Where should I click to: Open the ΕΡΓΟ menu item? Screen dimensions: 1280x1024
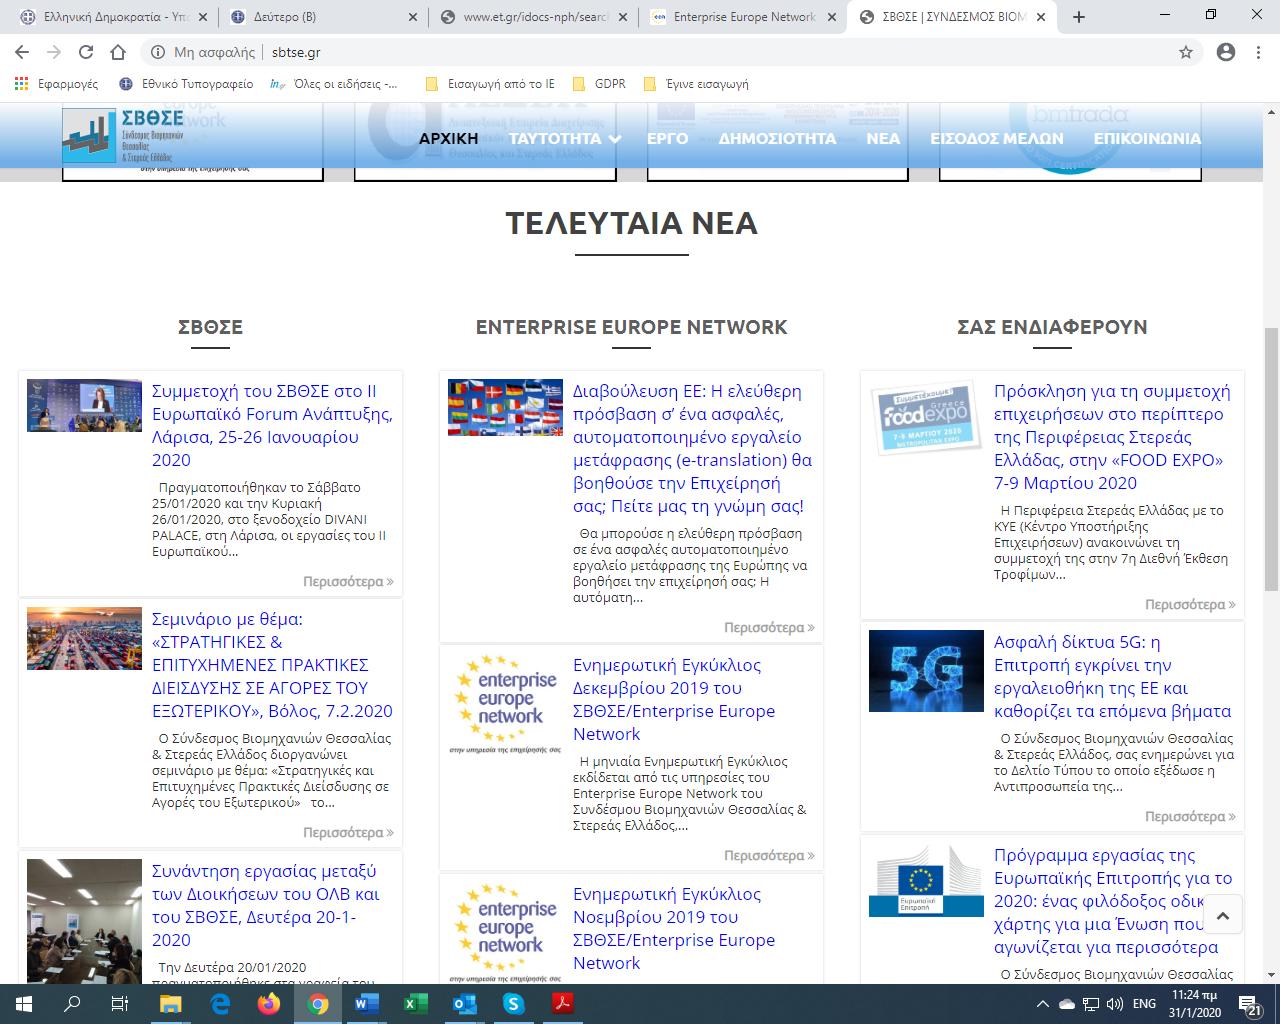pos(668,139)
